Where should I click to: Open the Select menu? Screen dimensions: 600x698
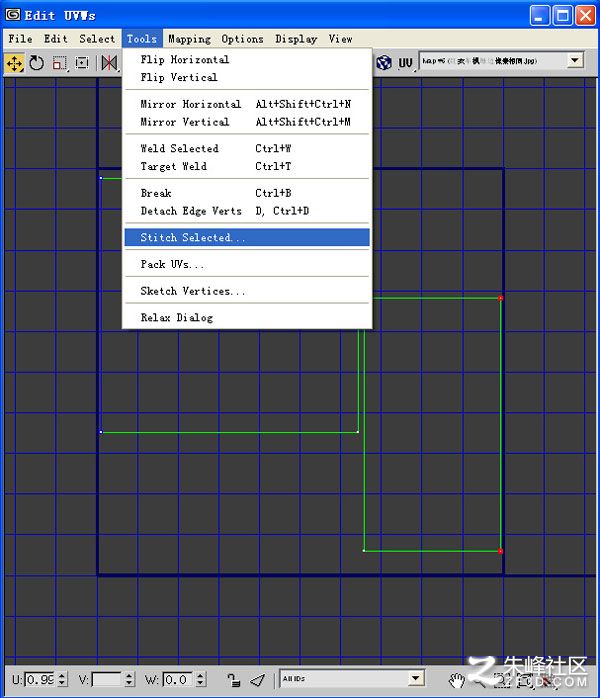(97, 39)
